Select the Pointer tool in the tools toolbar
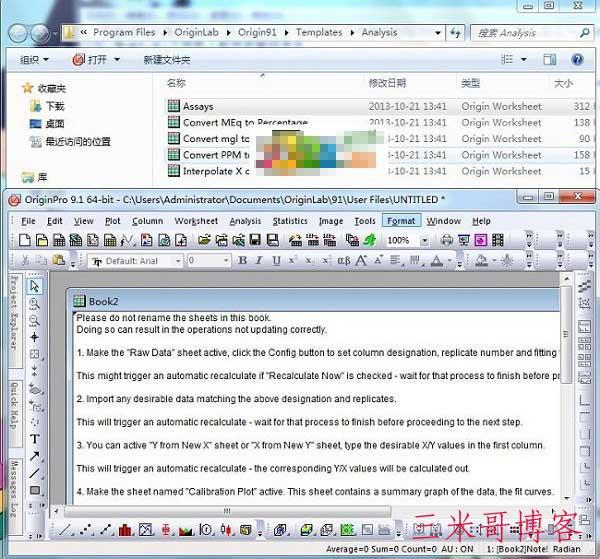600x559 pixels. click(x=34, y=286)
